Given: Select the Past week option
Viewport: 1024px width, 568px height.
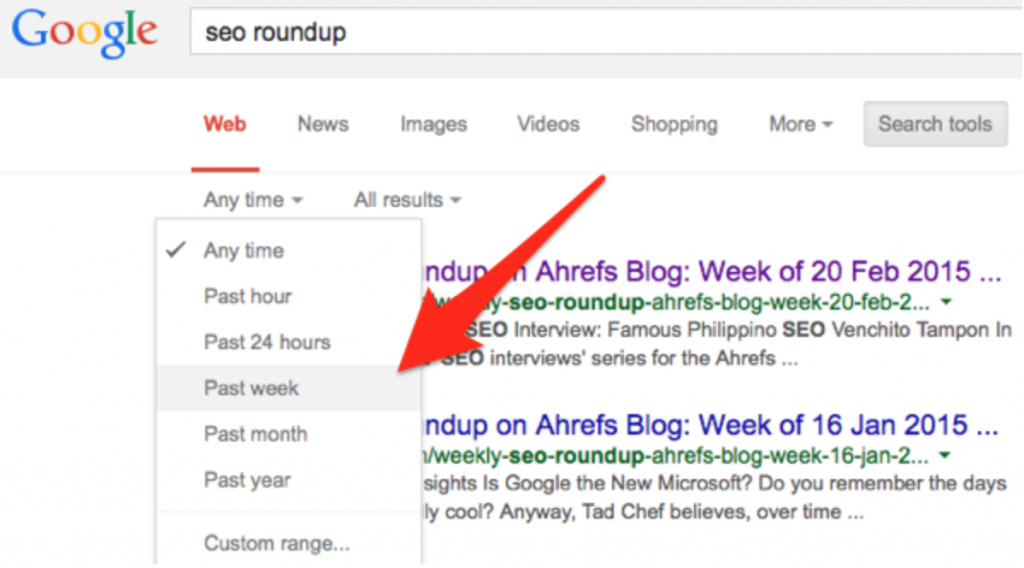Looking at the screenshot, I should [x=251, y=388].
